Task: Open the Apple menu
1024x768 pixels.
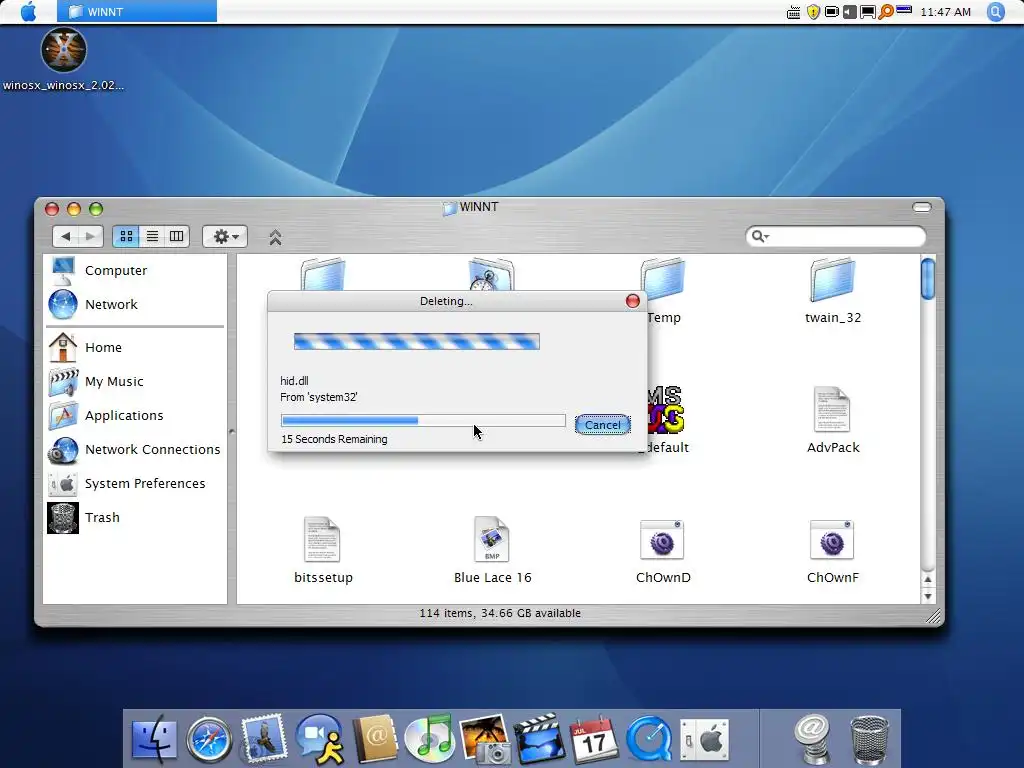Action: [28, 12]
